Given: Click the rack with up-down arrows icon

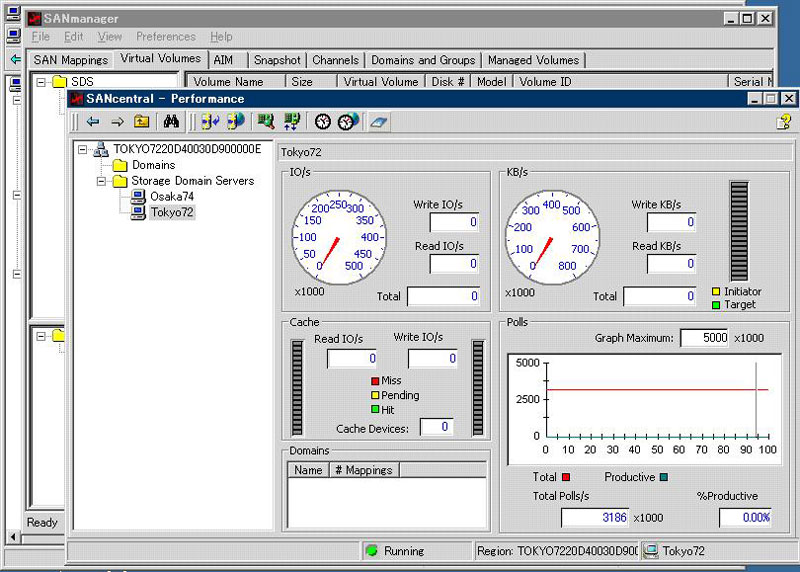Looking at the screenshot, I should [x=292, y=121].
